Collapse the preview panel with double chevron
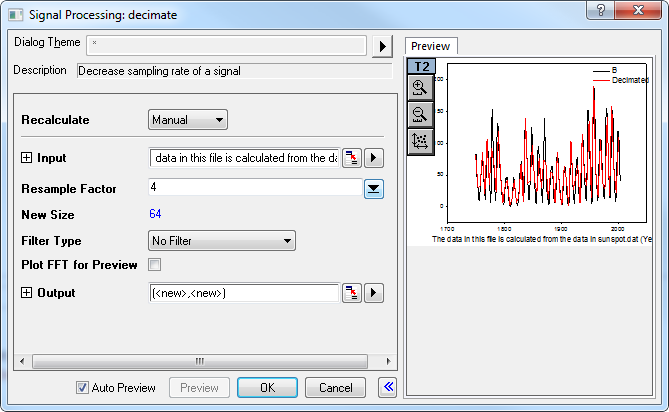 (x=388, y=387)
